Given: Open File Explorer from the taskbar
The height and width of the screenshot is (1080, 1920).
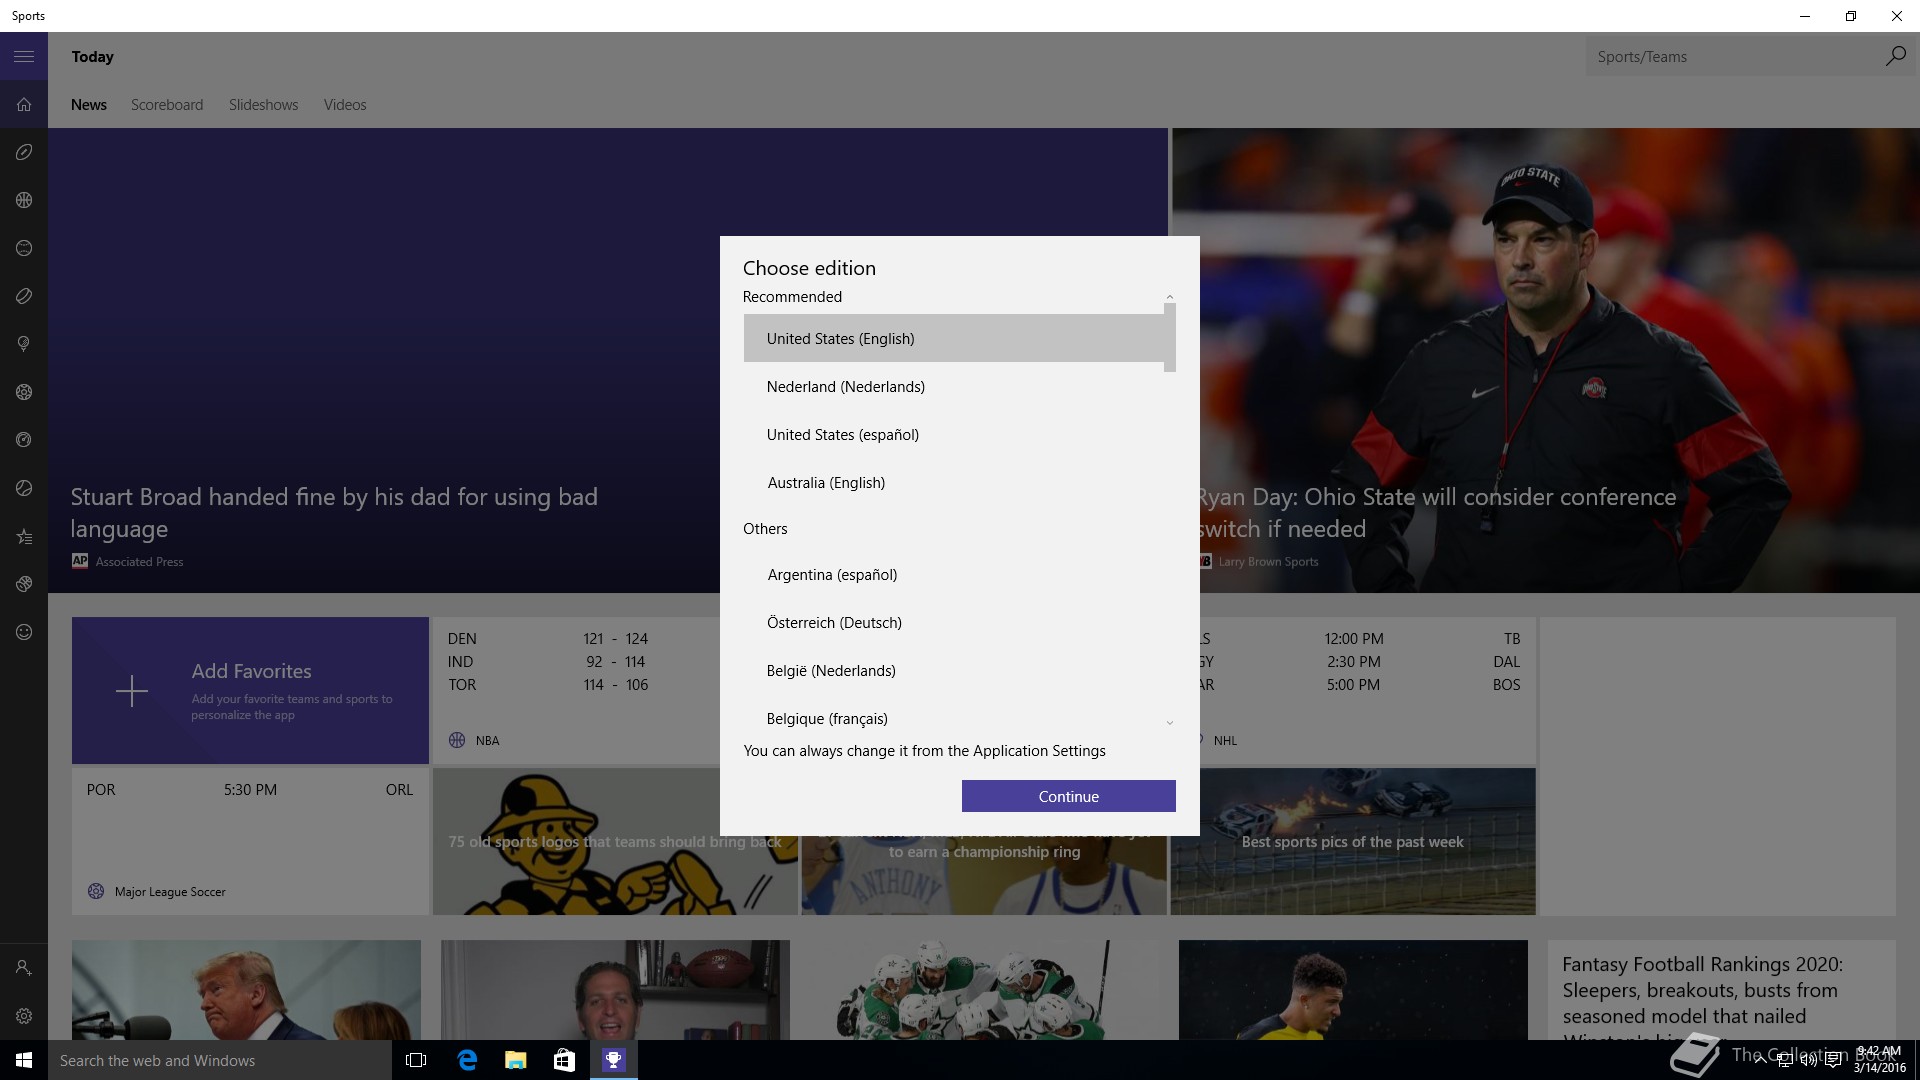Looking at the screenshot, I should click(516, 1060).
